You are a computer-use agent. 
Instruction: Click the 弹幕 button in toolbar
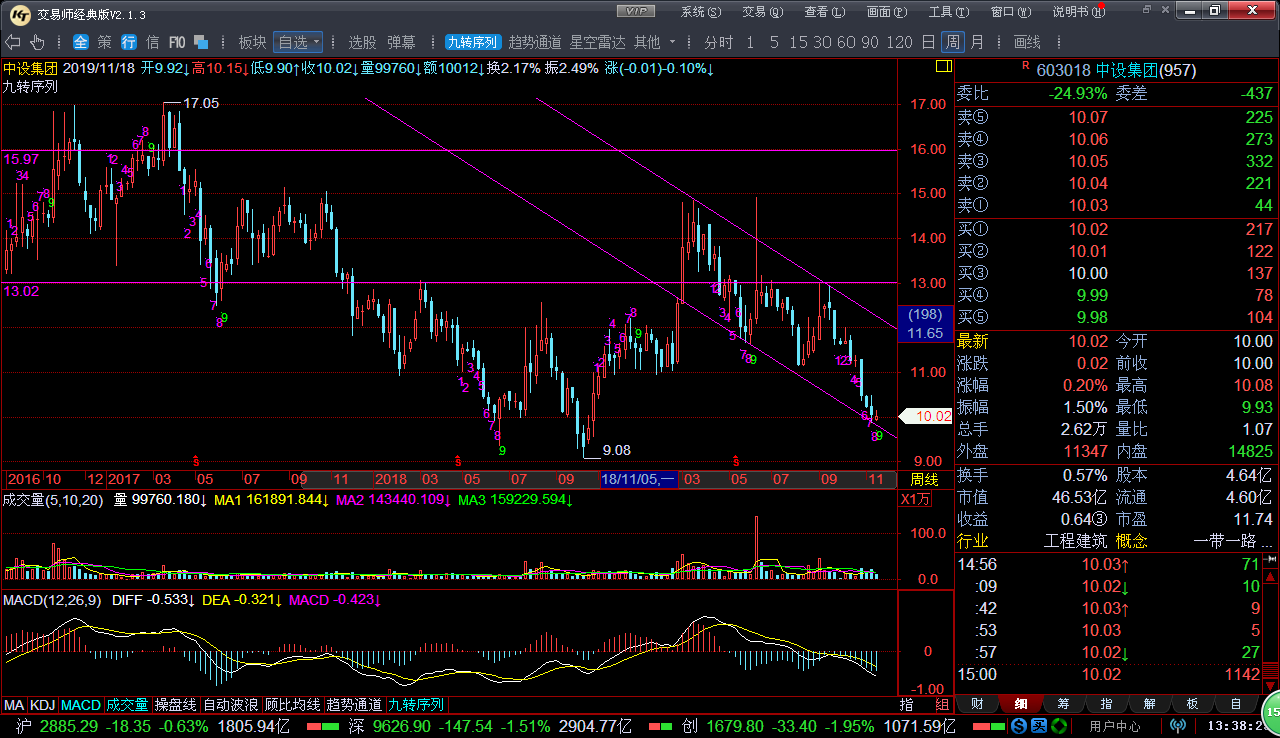click(401, 42)
